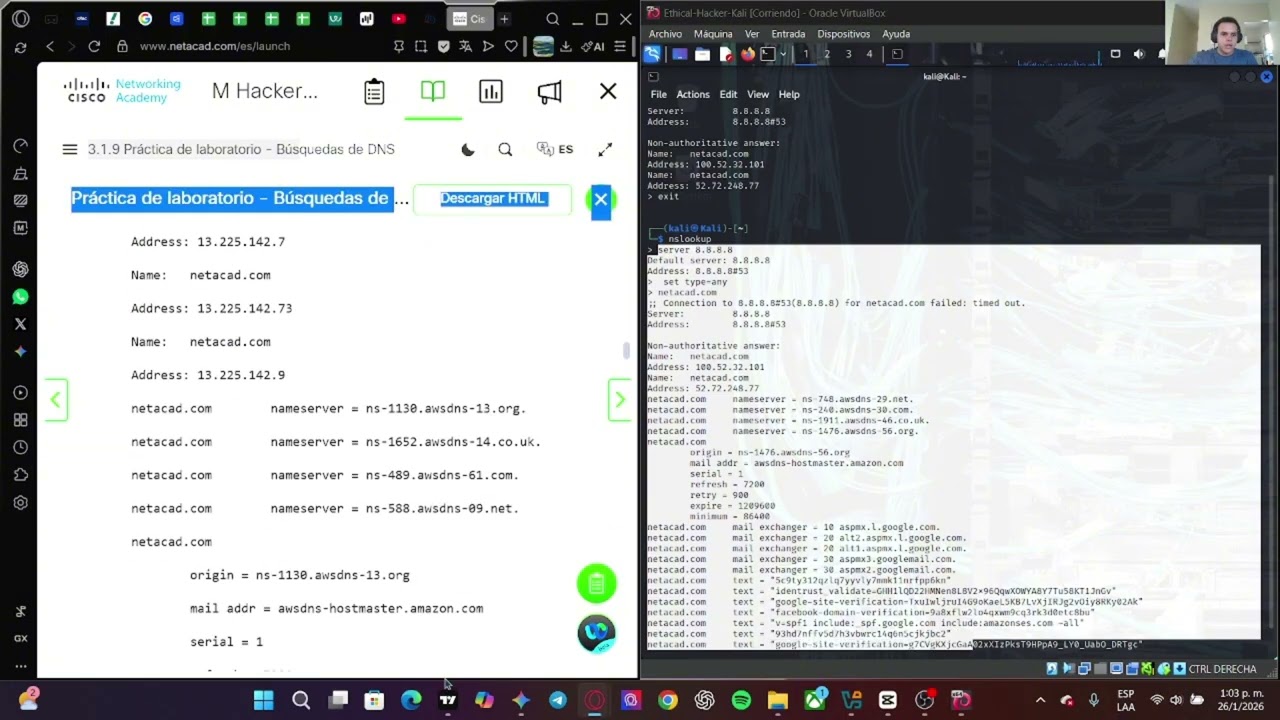Open Opera tab search magnifier
The width and height of the screenshot is (1280, 720).
click(552, 19)
